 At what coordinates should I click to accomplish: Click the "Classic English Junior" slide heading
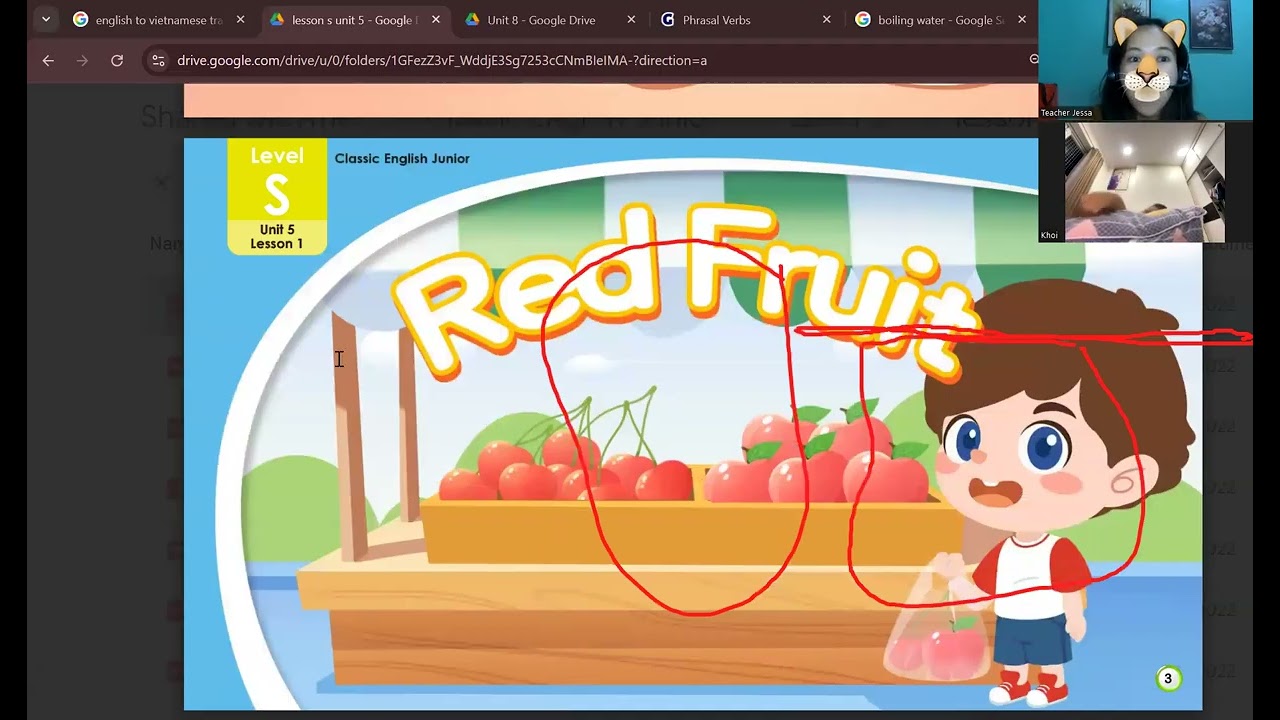402,158
